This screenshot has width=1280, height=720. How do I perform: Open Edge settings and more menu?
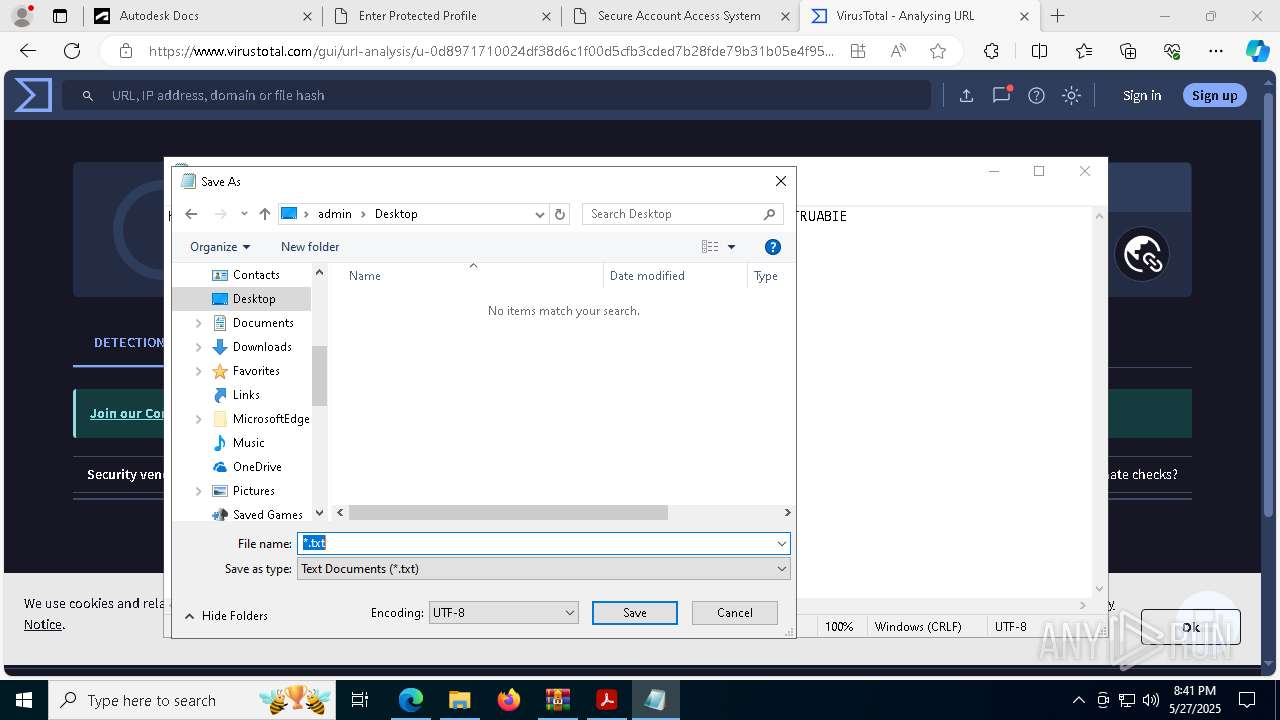pyautogui.click(x=1215, y=51)
